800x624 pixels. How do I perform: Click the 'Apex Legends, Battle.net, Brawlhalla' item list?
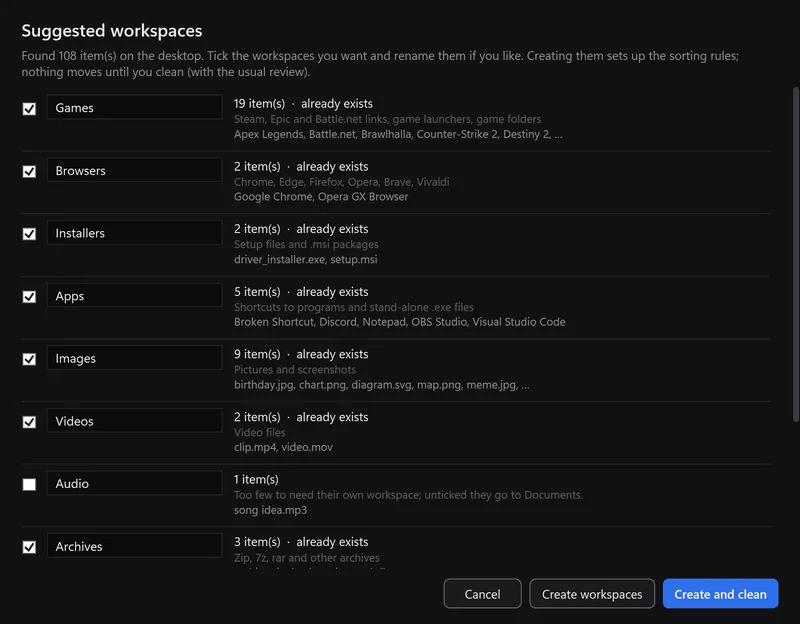pyautogui.click(x=398, y=134)
